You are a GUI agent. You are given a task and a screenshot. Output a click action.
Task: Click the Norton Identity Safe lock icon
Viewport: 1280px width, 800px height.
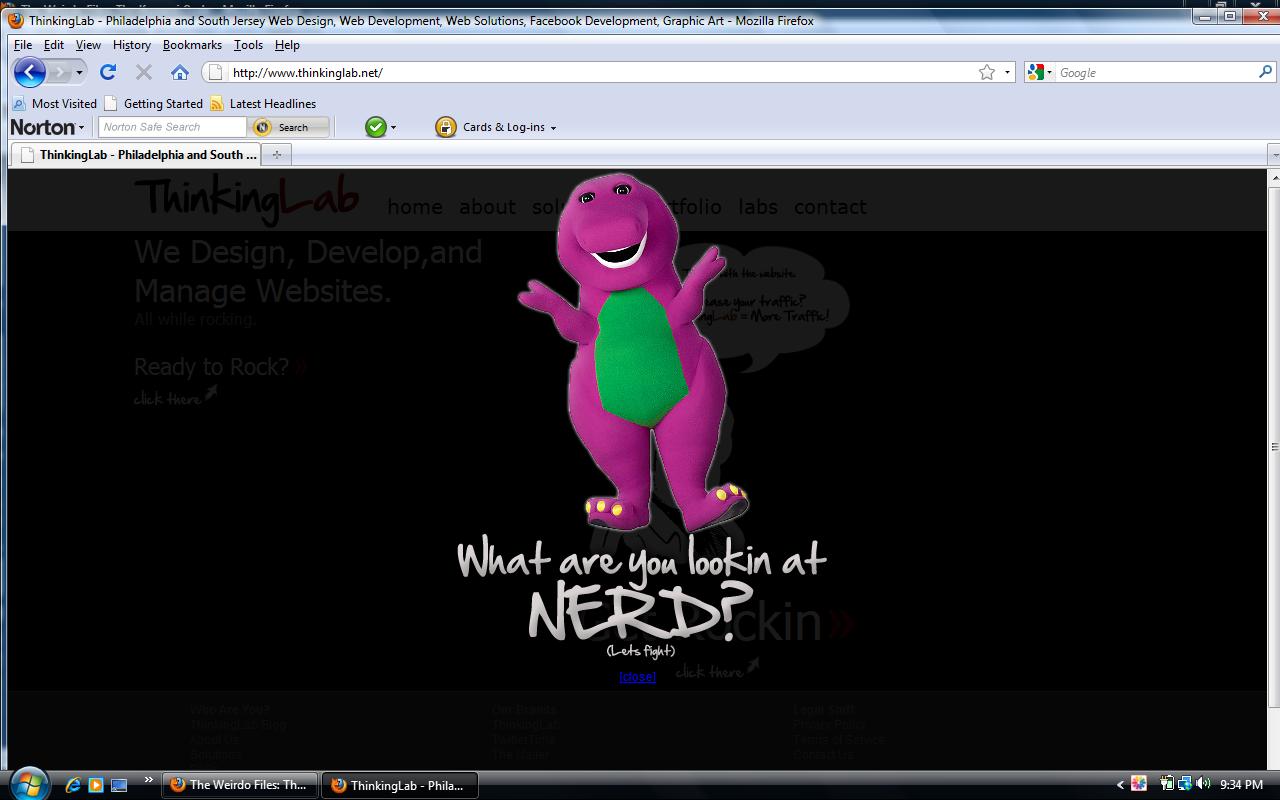[446, 127]
